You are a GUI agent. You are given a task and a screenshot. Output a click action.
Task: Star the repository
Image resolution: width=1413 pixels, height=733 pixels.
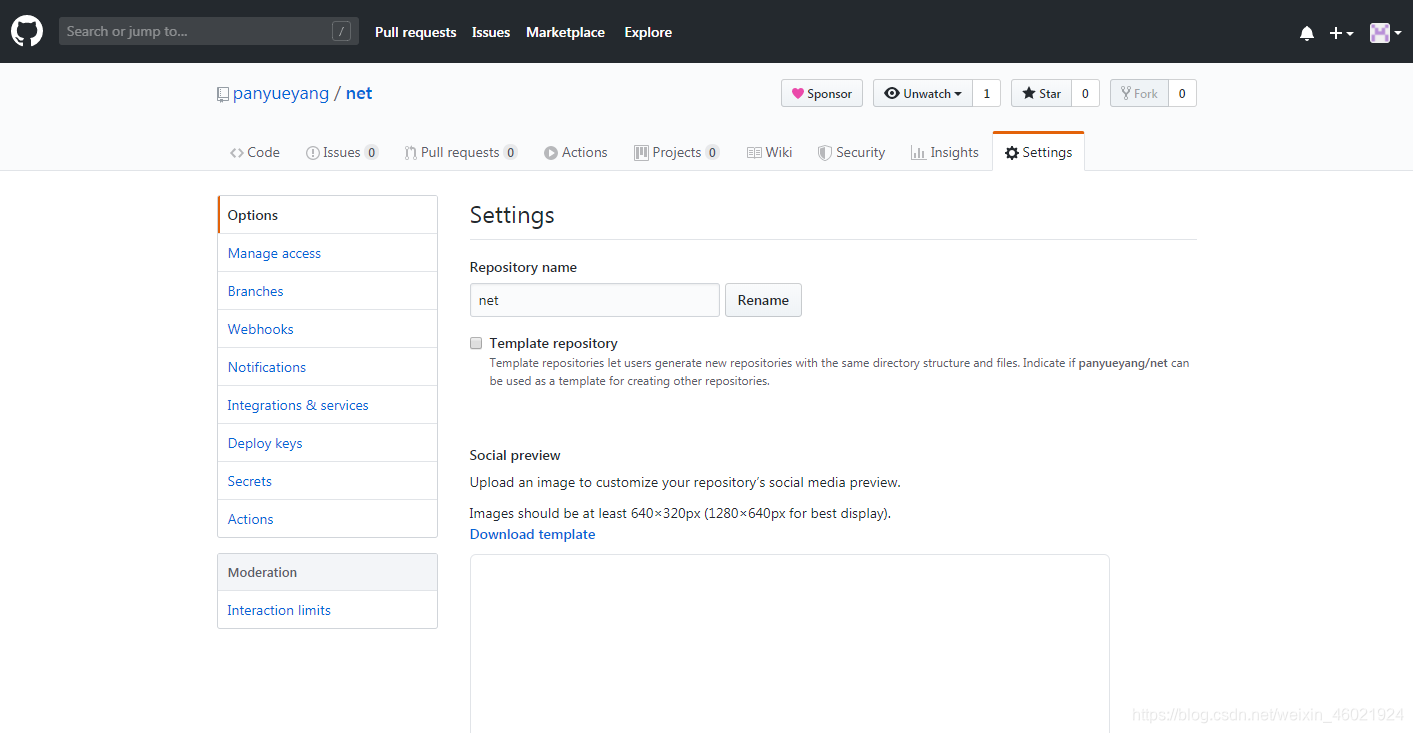point(1041,93)
